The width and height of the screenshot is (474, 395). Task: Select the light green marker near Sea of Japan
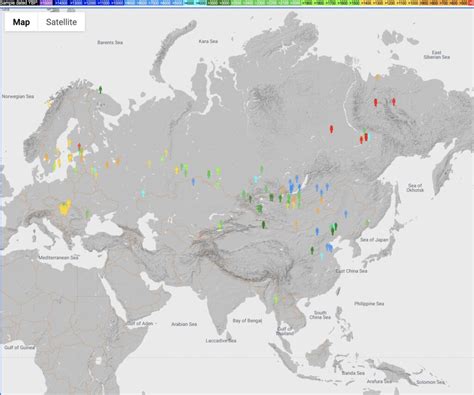click(x=367, y=223)
